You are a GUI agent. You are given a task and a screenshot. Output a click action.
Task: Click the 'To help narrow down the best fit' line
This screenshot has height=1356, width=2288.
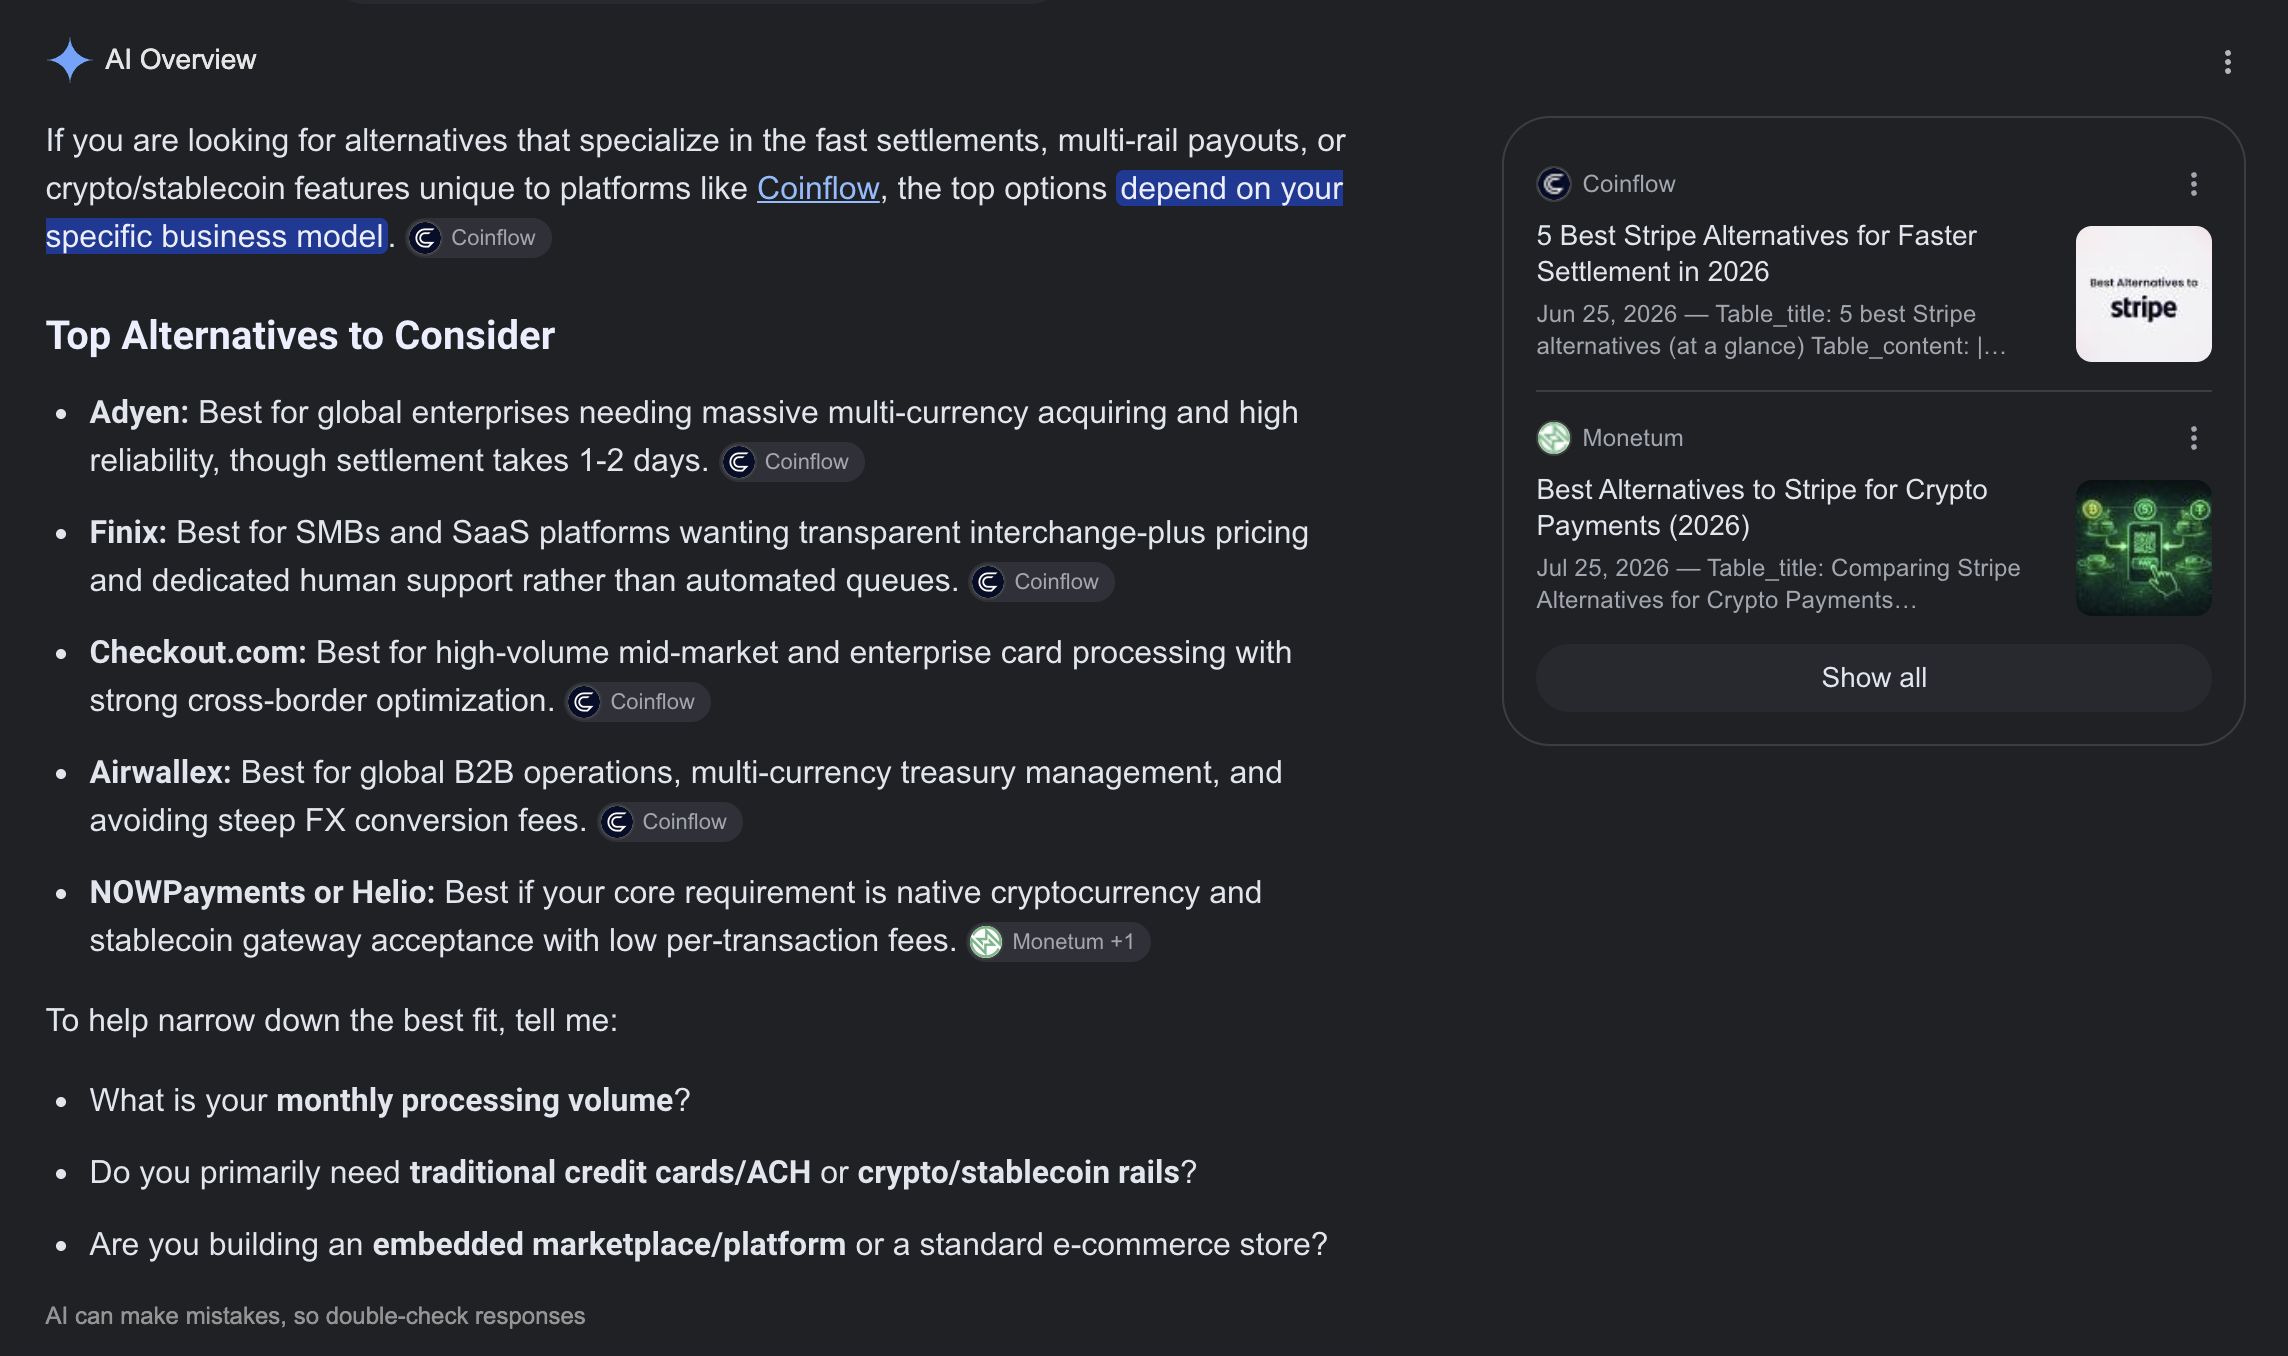[332, 1020]
